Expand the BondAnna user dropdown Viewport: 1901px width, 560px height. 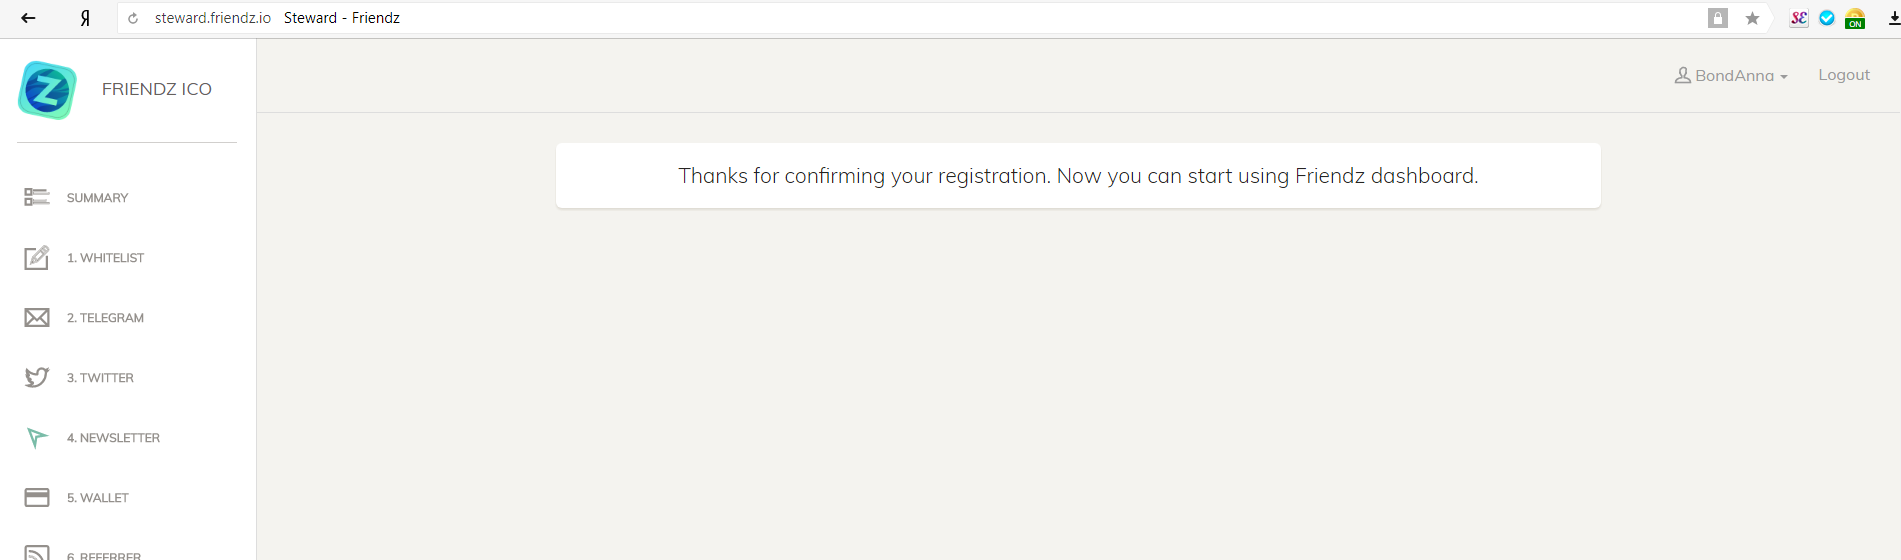[1731, 75]
